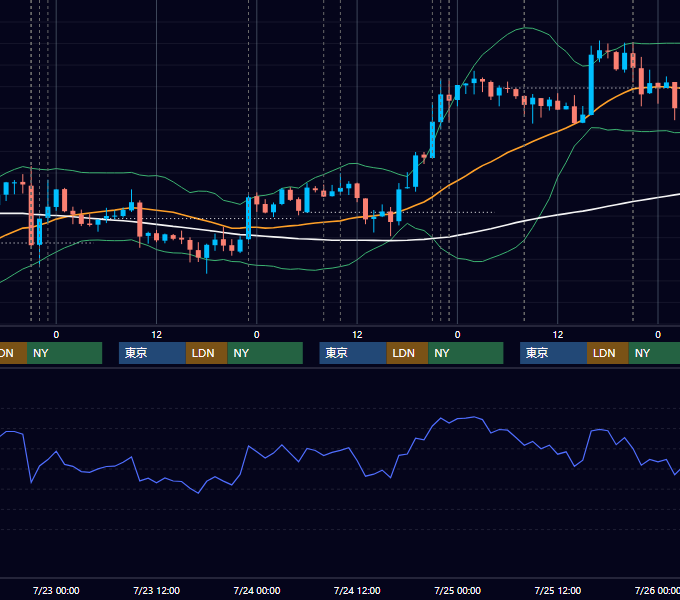Click the NY session bar starting 7/25 evening
Viewport: 680px width, 600px height.
point(654,353)
